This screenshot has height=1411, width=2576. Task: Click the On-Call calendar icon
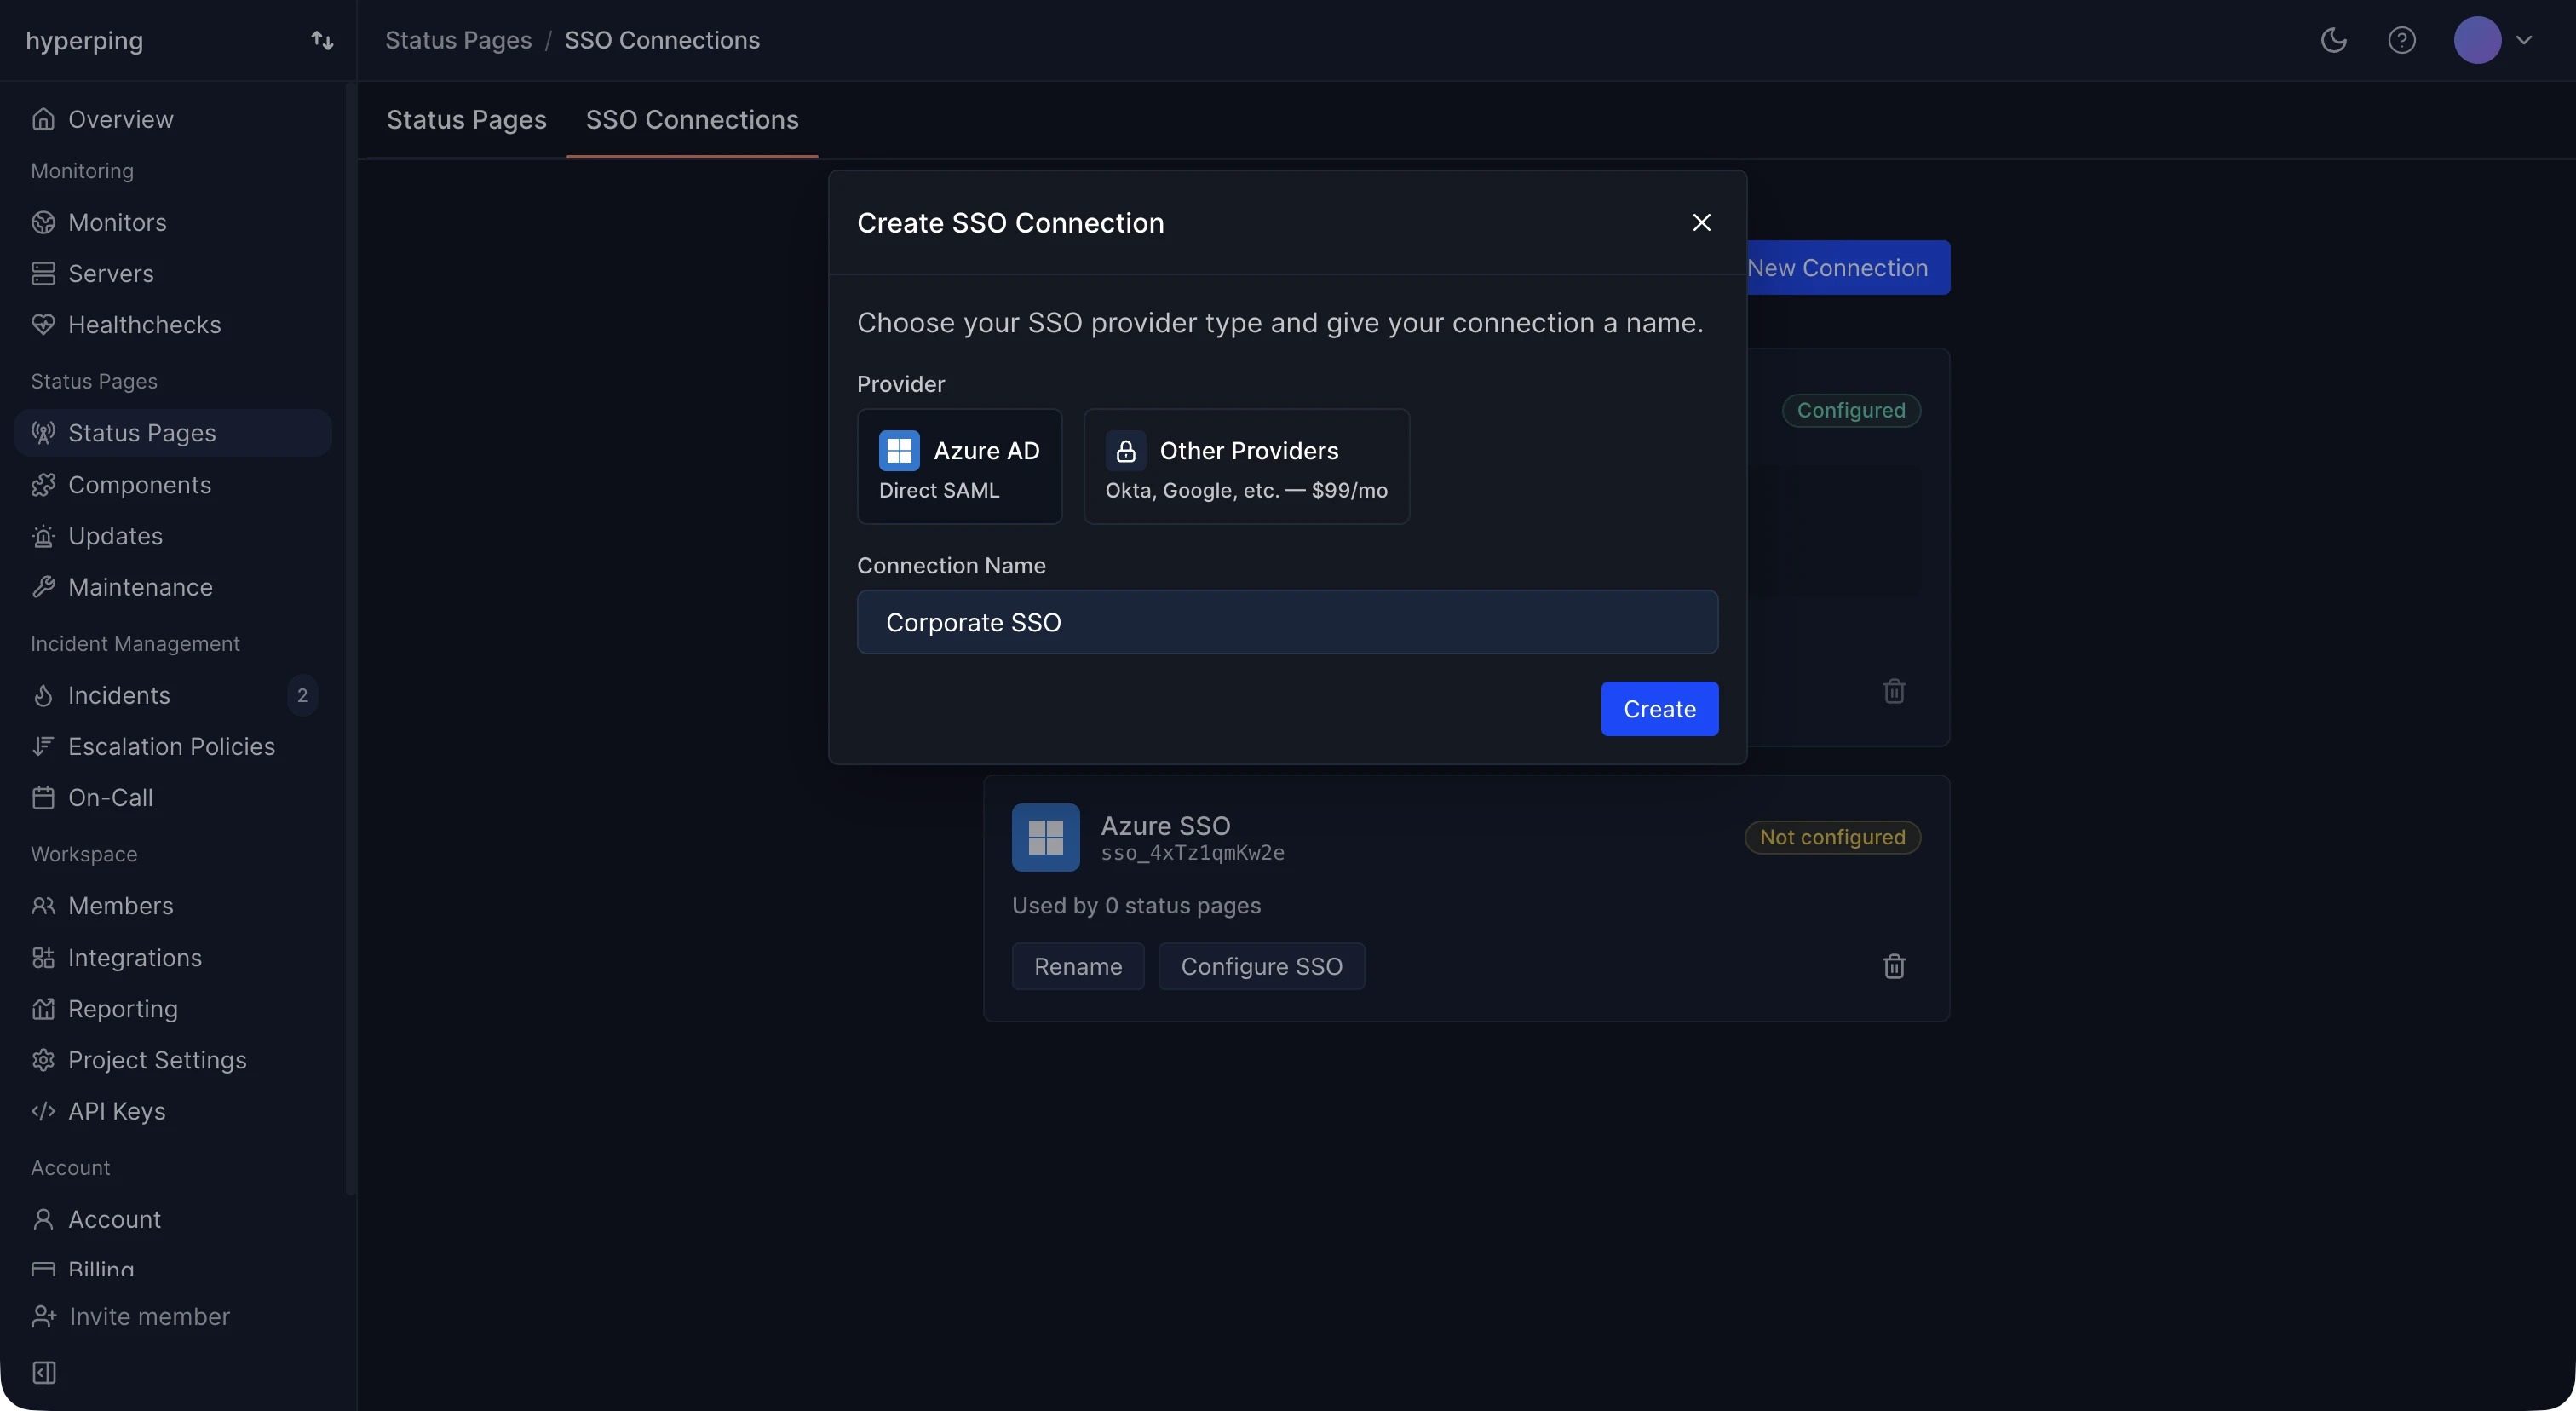click(x=43, y=798)
